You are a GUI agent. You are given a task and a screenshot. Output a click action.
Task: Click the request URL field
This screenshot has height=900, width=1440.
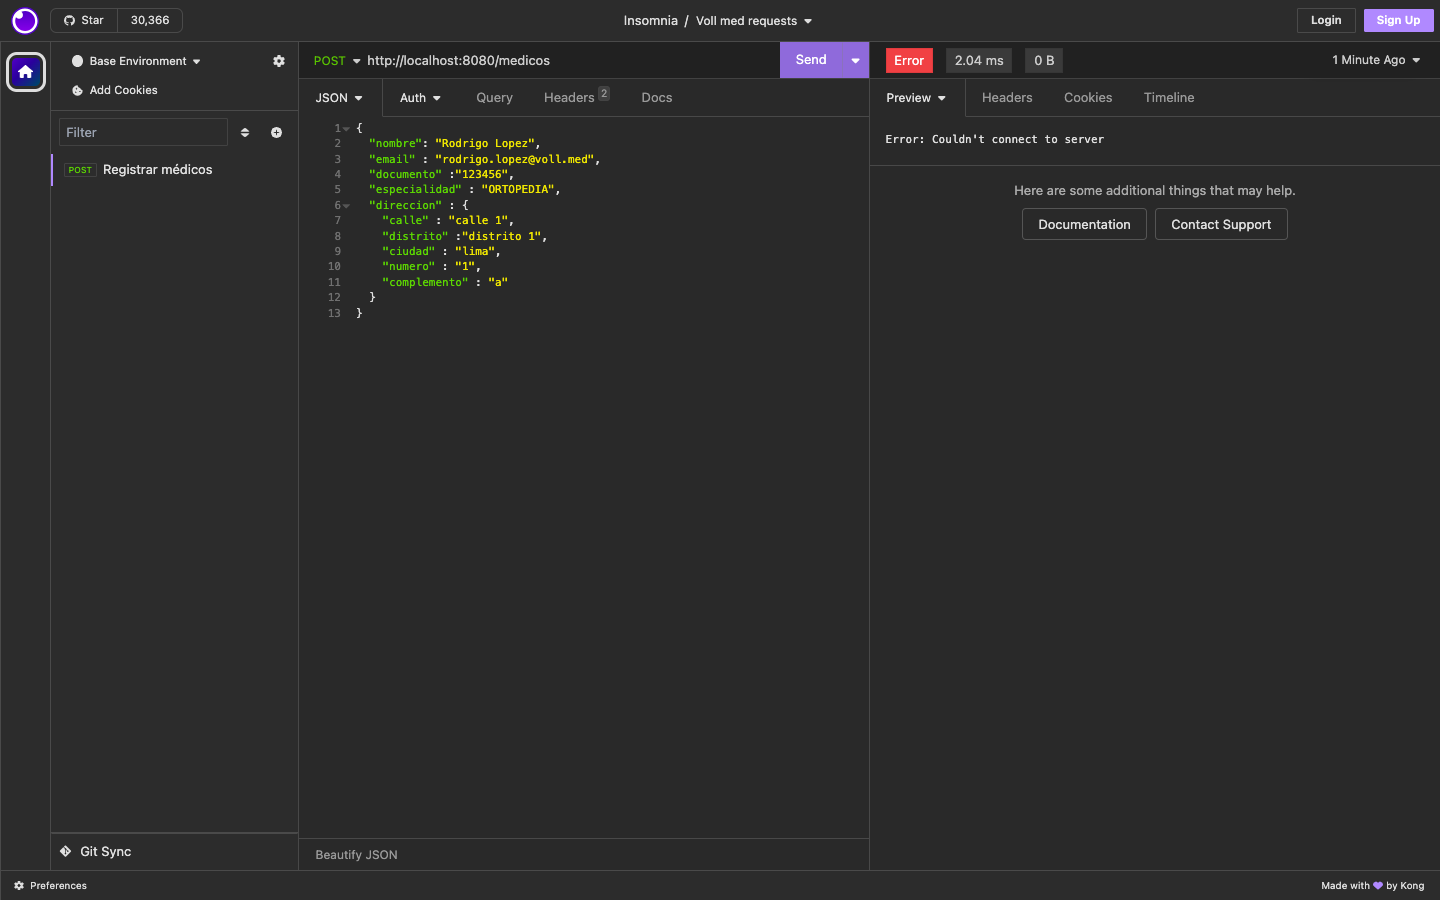pyautogui.click(x=570, y=61)
